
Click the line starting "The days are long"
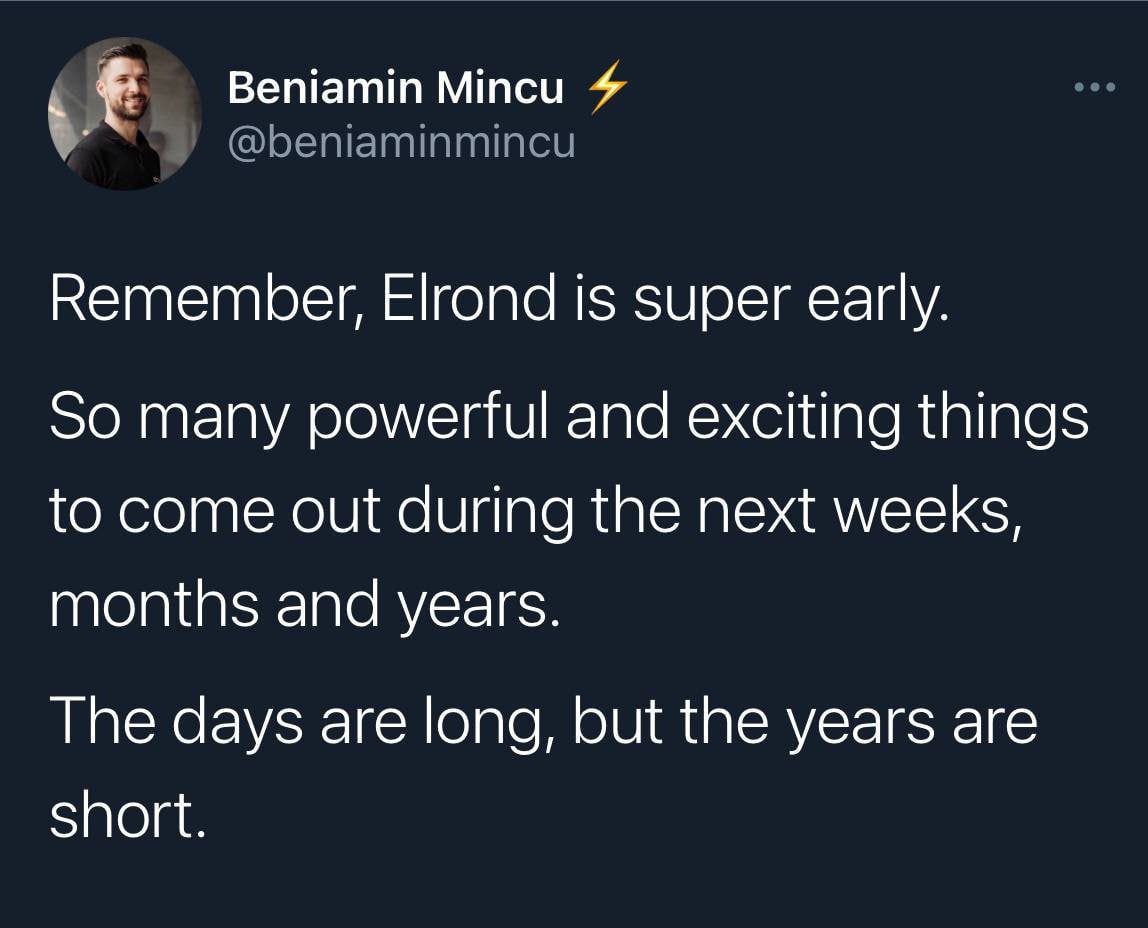click(x=543, y=722)
